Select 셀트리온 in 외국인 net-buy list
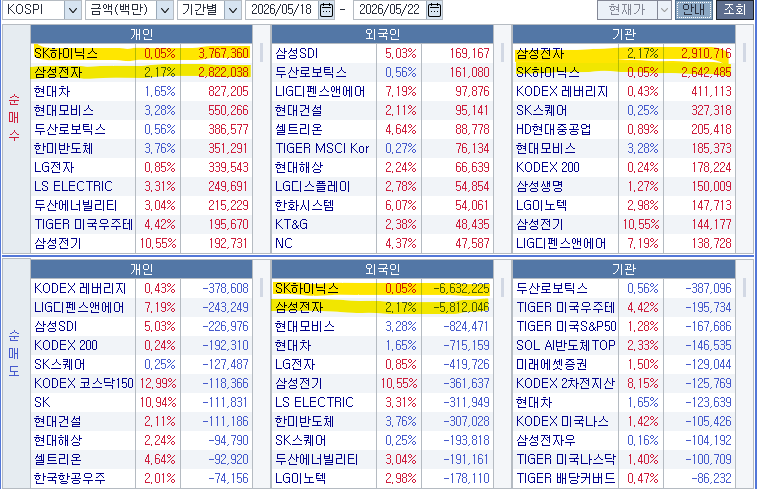Viewport: 757px width, 489px height. coord(298,129)
